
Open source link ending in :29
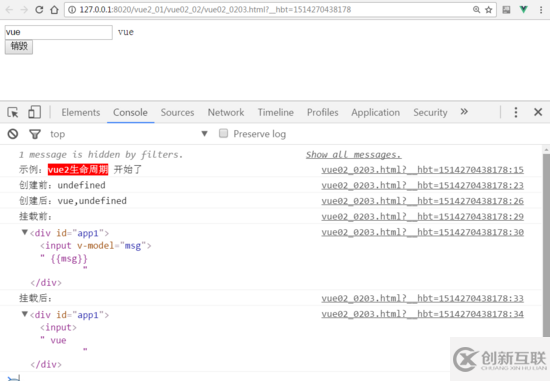click(422, 216)
